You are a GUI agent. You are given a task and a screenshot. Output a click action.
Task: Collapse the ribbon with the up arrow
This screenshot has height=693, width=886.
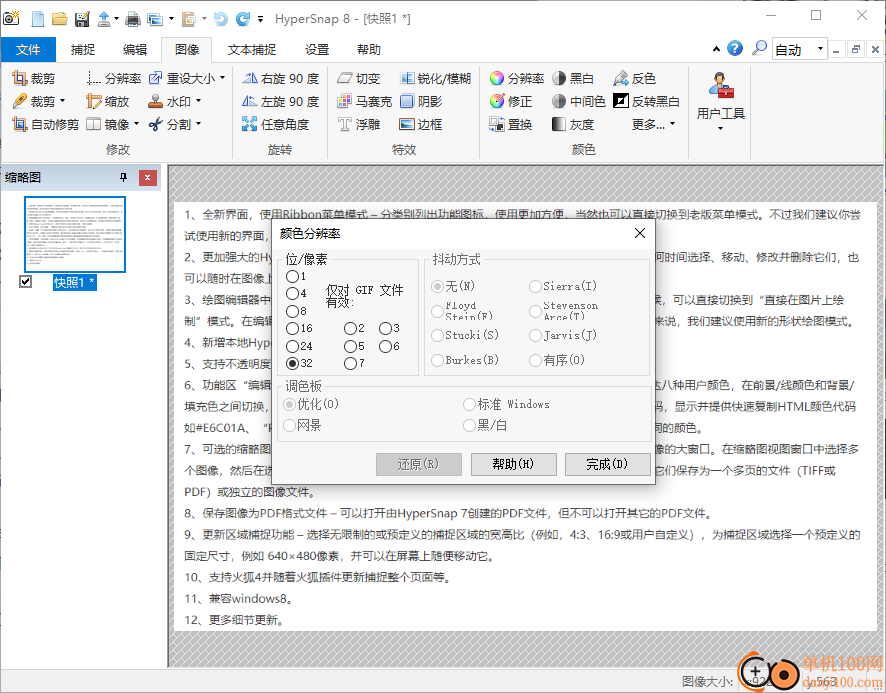(716, 49)
